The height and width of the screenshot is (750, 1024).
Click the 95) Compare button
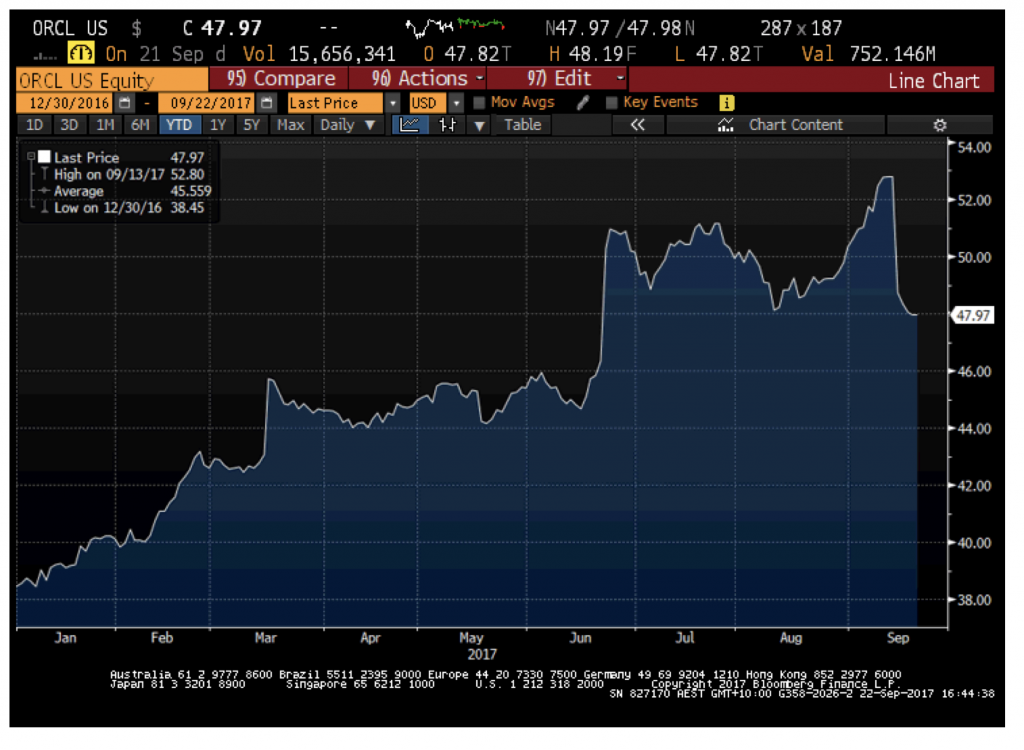coord(279,79)
